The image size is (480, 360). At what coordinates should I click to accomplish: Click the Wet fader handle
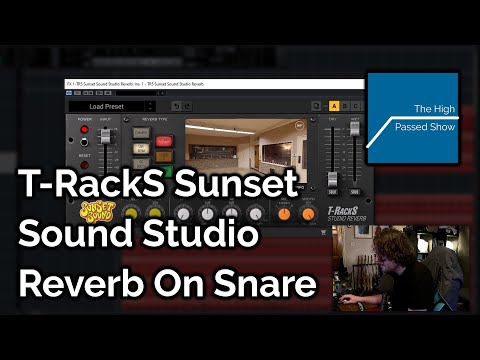click(355, 129)
